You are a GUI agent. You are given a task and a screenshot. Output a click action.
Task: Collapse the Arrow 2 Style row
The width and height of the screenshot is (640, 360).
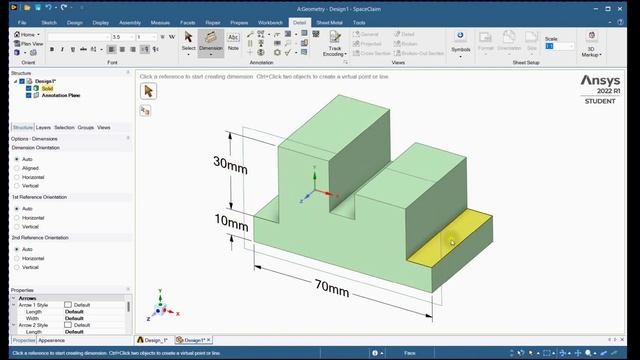point(13,325)
